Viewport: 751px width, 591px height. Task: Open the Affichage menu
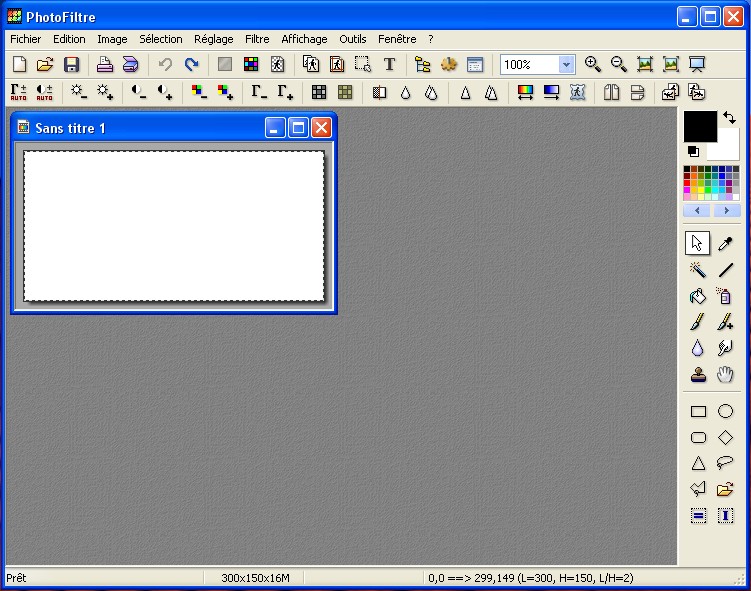coord(304,39)
